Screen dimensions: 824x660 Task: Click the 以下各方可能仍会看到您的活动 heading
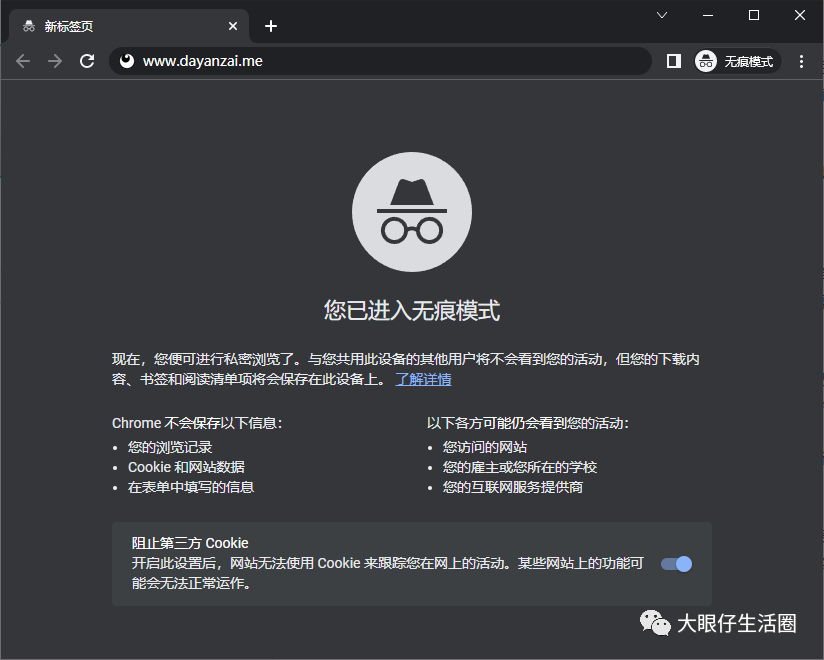pos(528,423)
